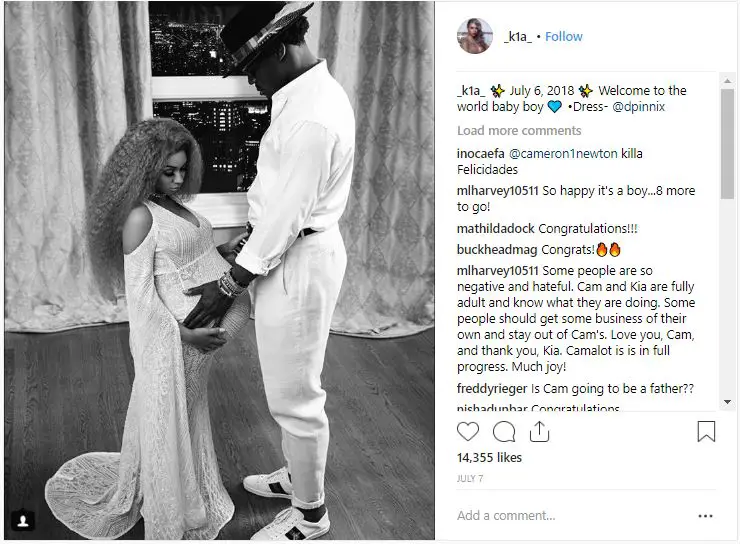This screenshot has height=544, width=740.
Task: Visit freddyrieger commenter profile
Action: tap(492, 389)
